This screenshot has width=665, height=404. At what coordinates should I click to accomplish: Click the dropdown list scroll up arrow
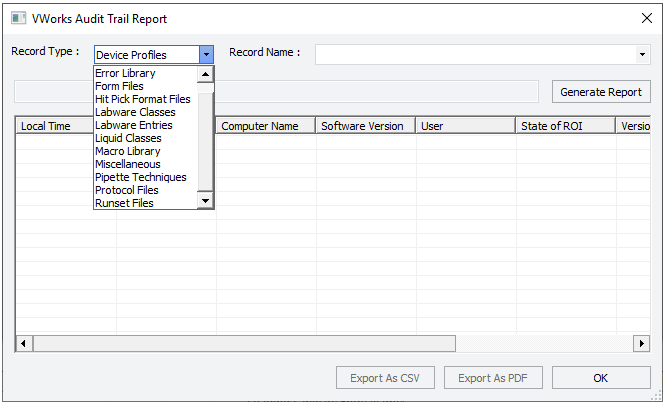(x=205, y=74)
